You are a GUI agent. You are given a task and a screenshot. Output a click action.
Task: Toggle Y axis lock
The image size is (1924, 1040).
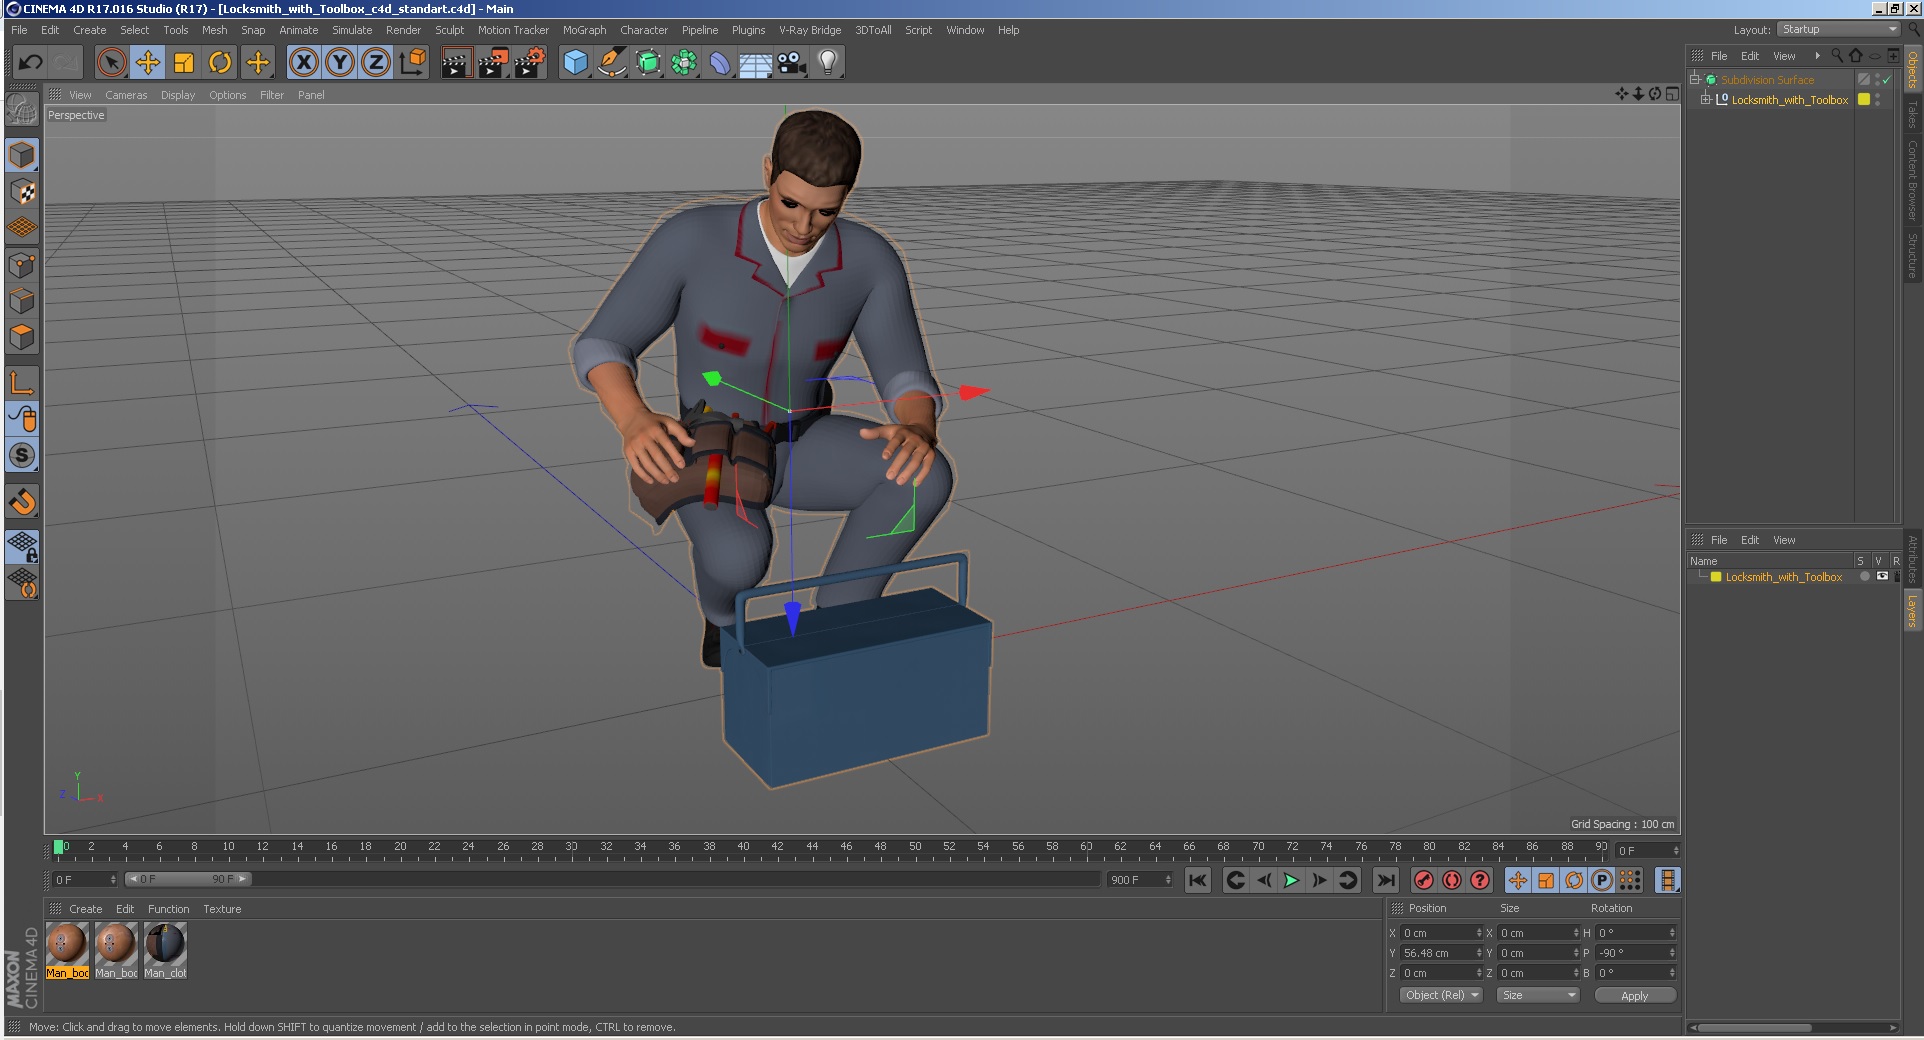pyautogui.click(x=340, y=63)
